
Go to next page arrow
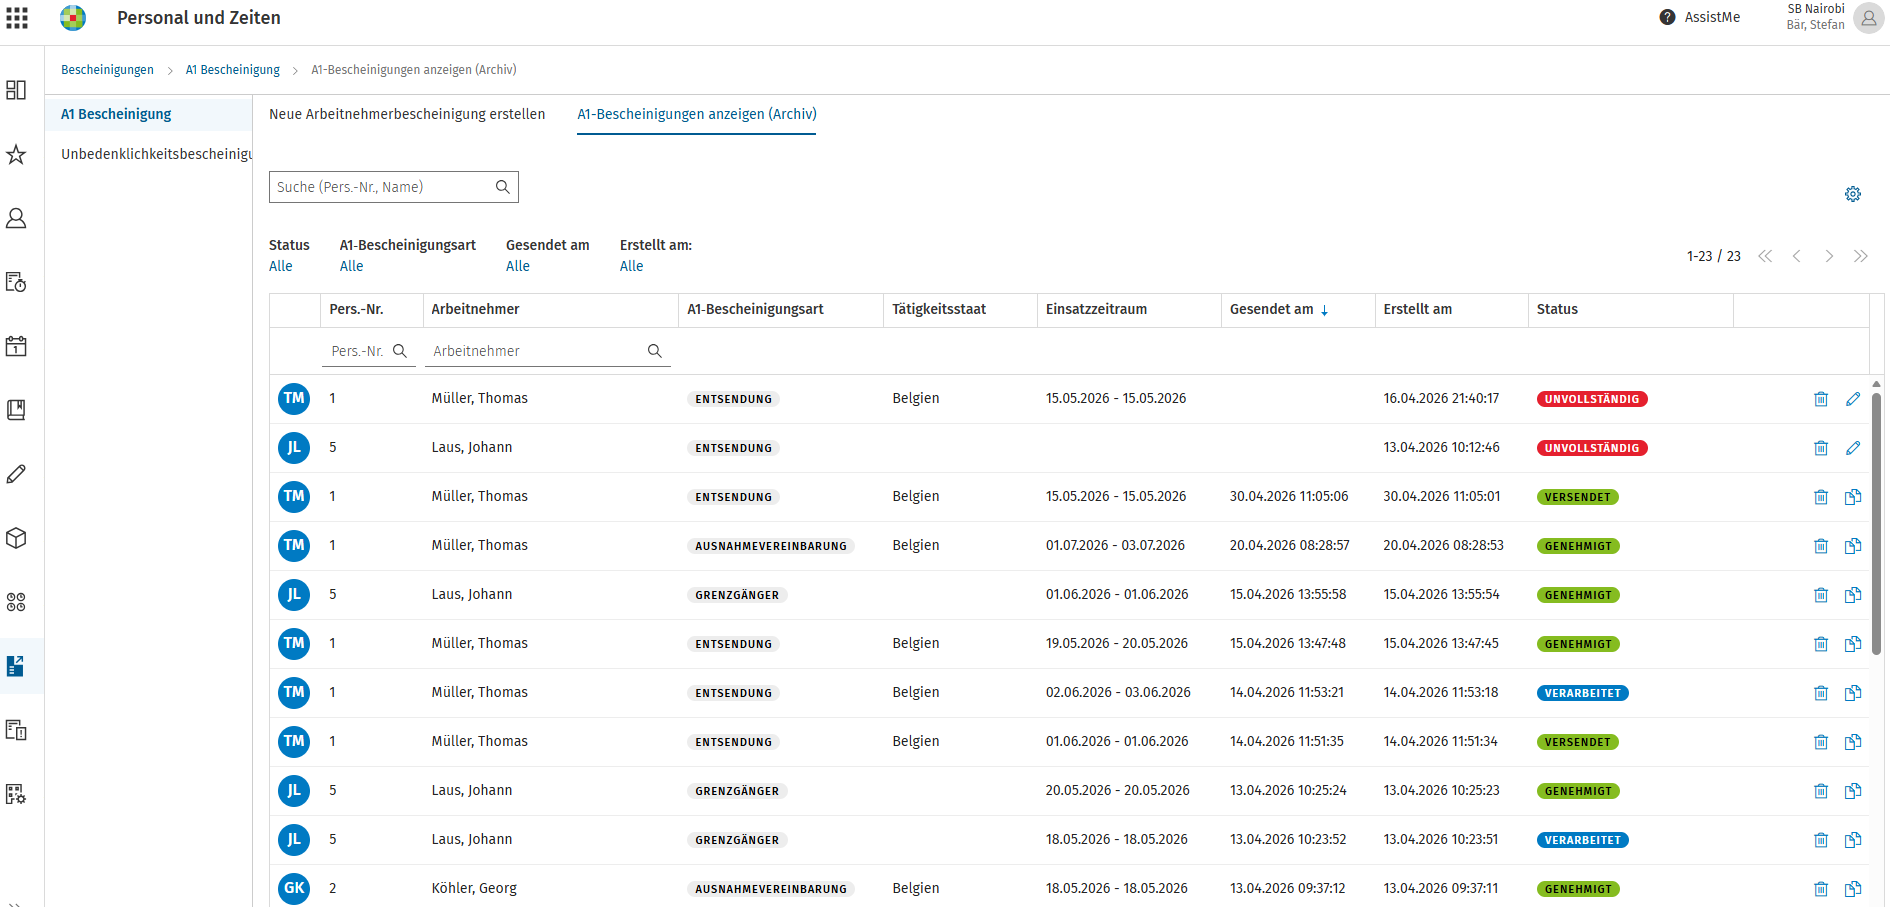(1829, 256)
